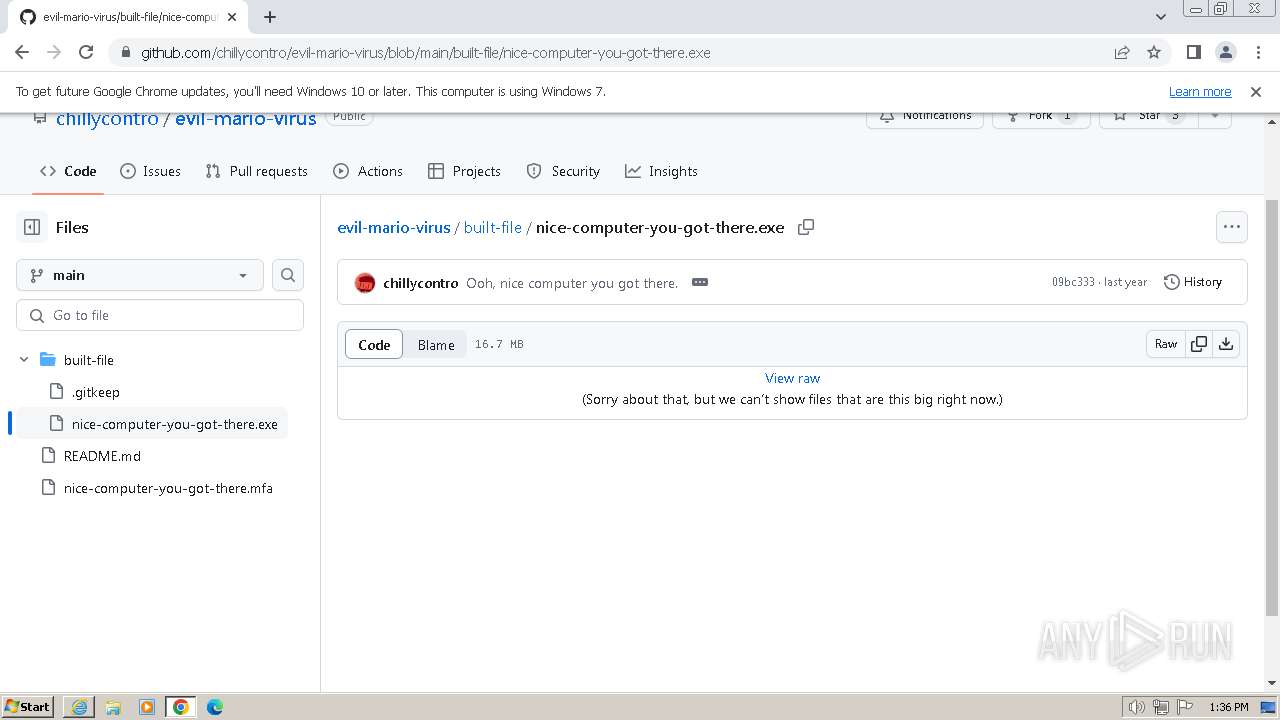Viewport: 1280px width, 720px height.
Task: Select the Code view toggle
Action: pos(374,344)
